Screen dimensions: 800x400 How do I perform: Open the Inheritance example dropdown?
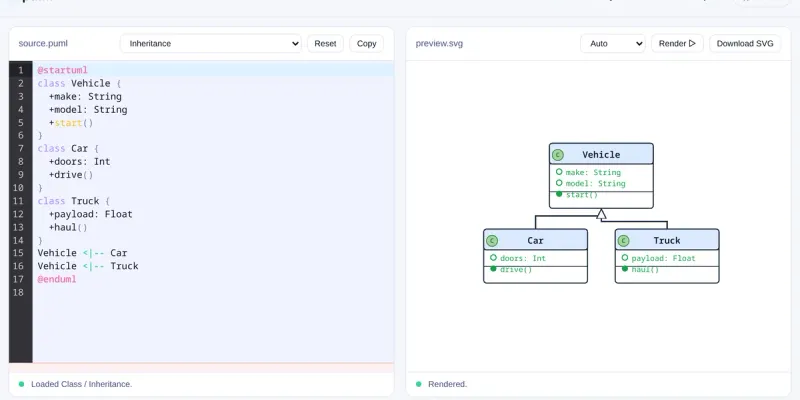pos(211,43)
